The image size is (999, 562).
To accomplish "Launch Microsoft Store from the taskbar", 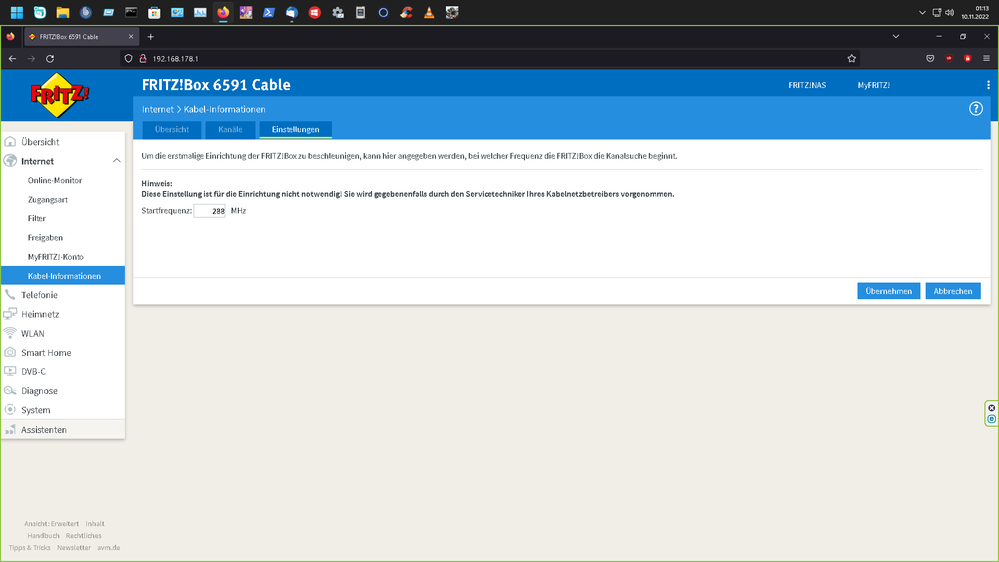I will point(154,12).
